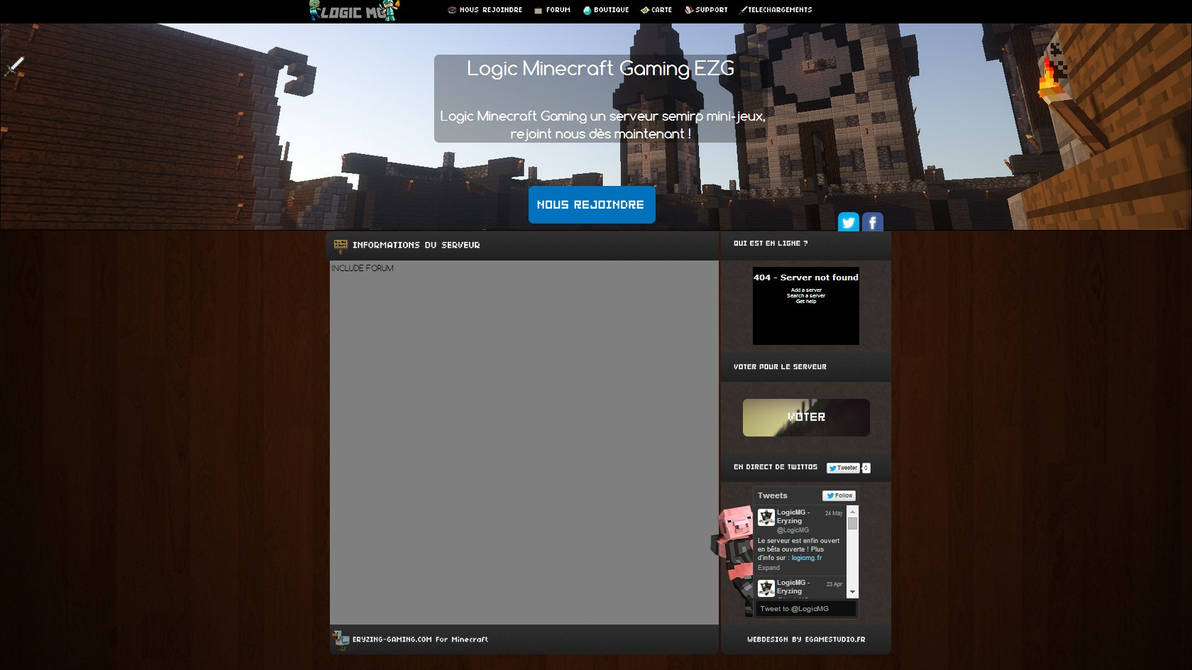The image size is (1192, 670).
Task: Open Facebook via the blue F icon
Action: tap(872, 222)
